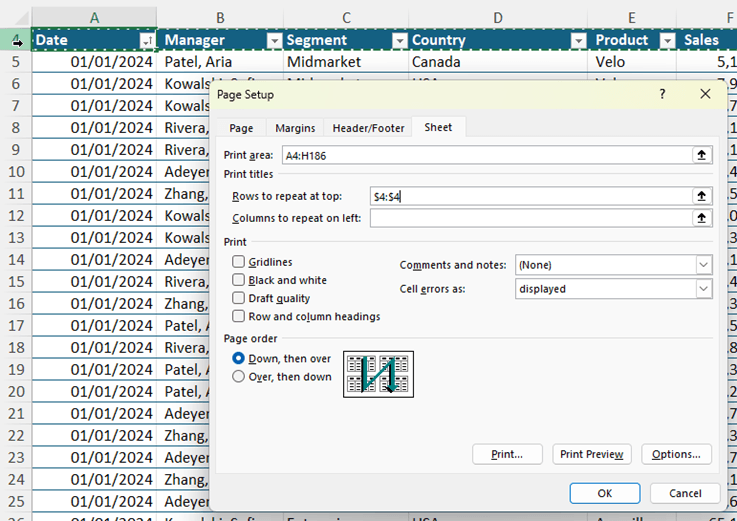Select row 5 header
Screen dimensions: 737x521
(16, 62)
